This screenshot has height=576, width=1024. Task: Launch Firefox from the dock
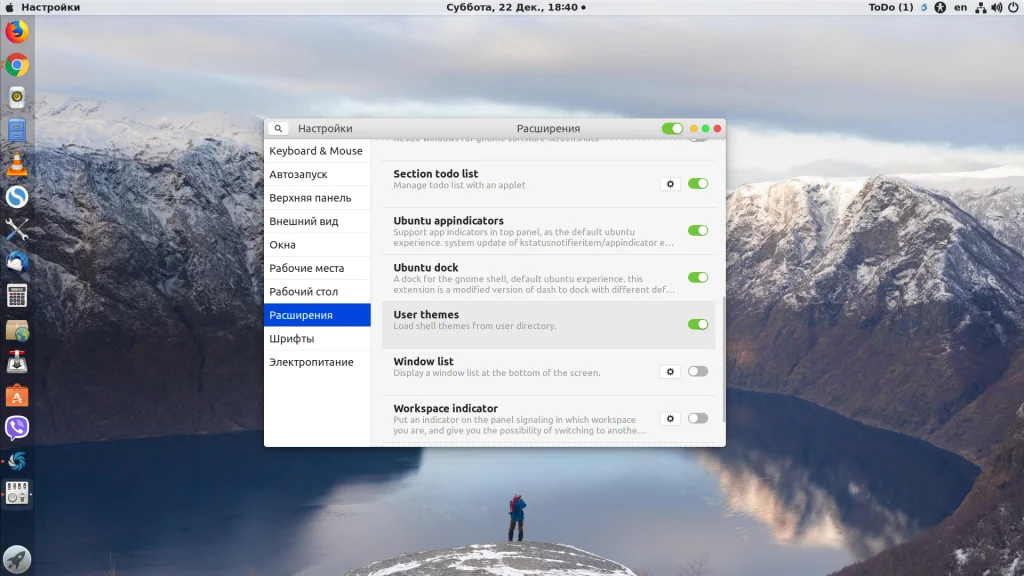[x=17, y=32]
